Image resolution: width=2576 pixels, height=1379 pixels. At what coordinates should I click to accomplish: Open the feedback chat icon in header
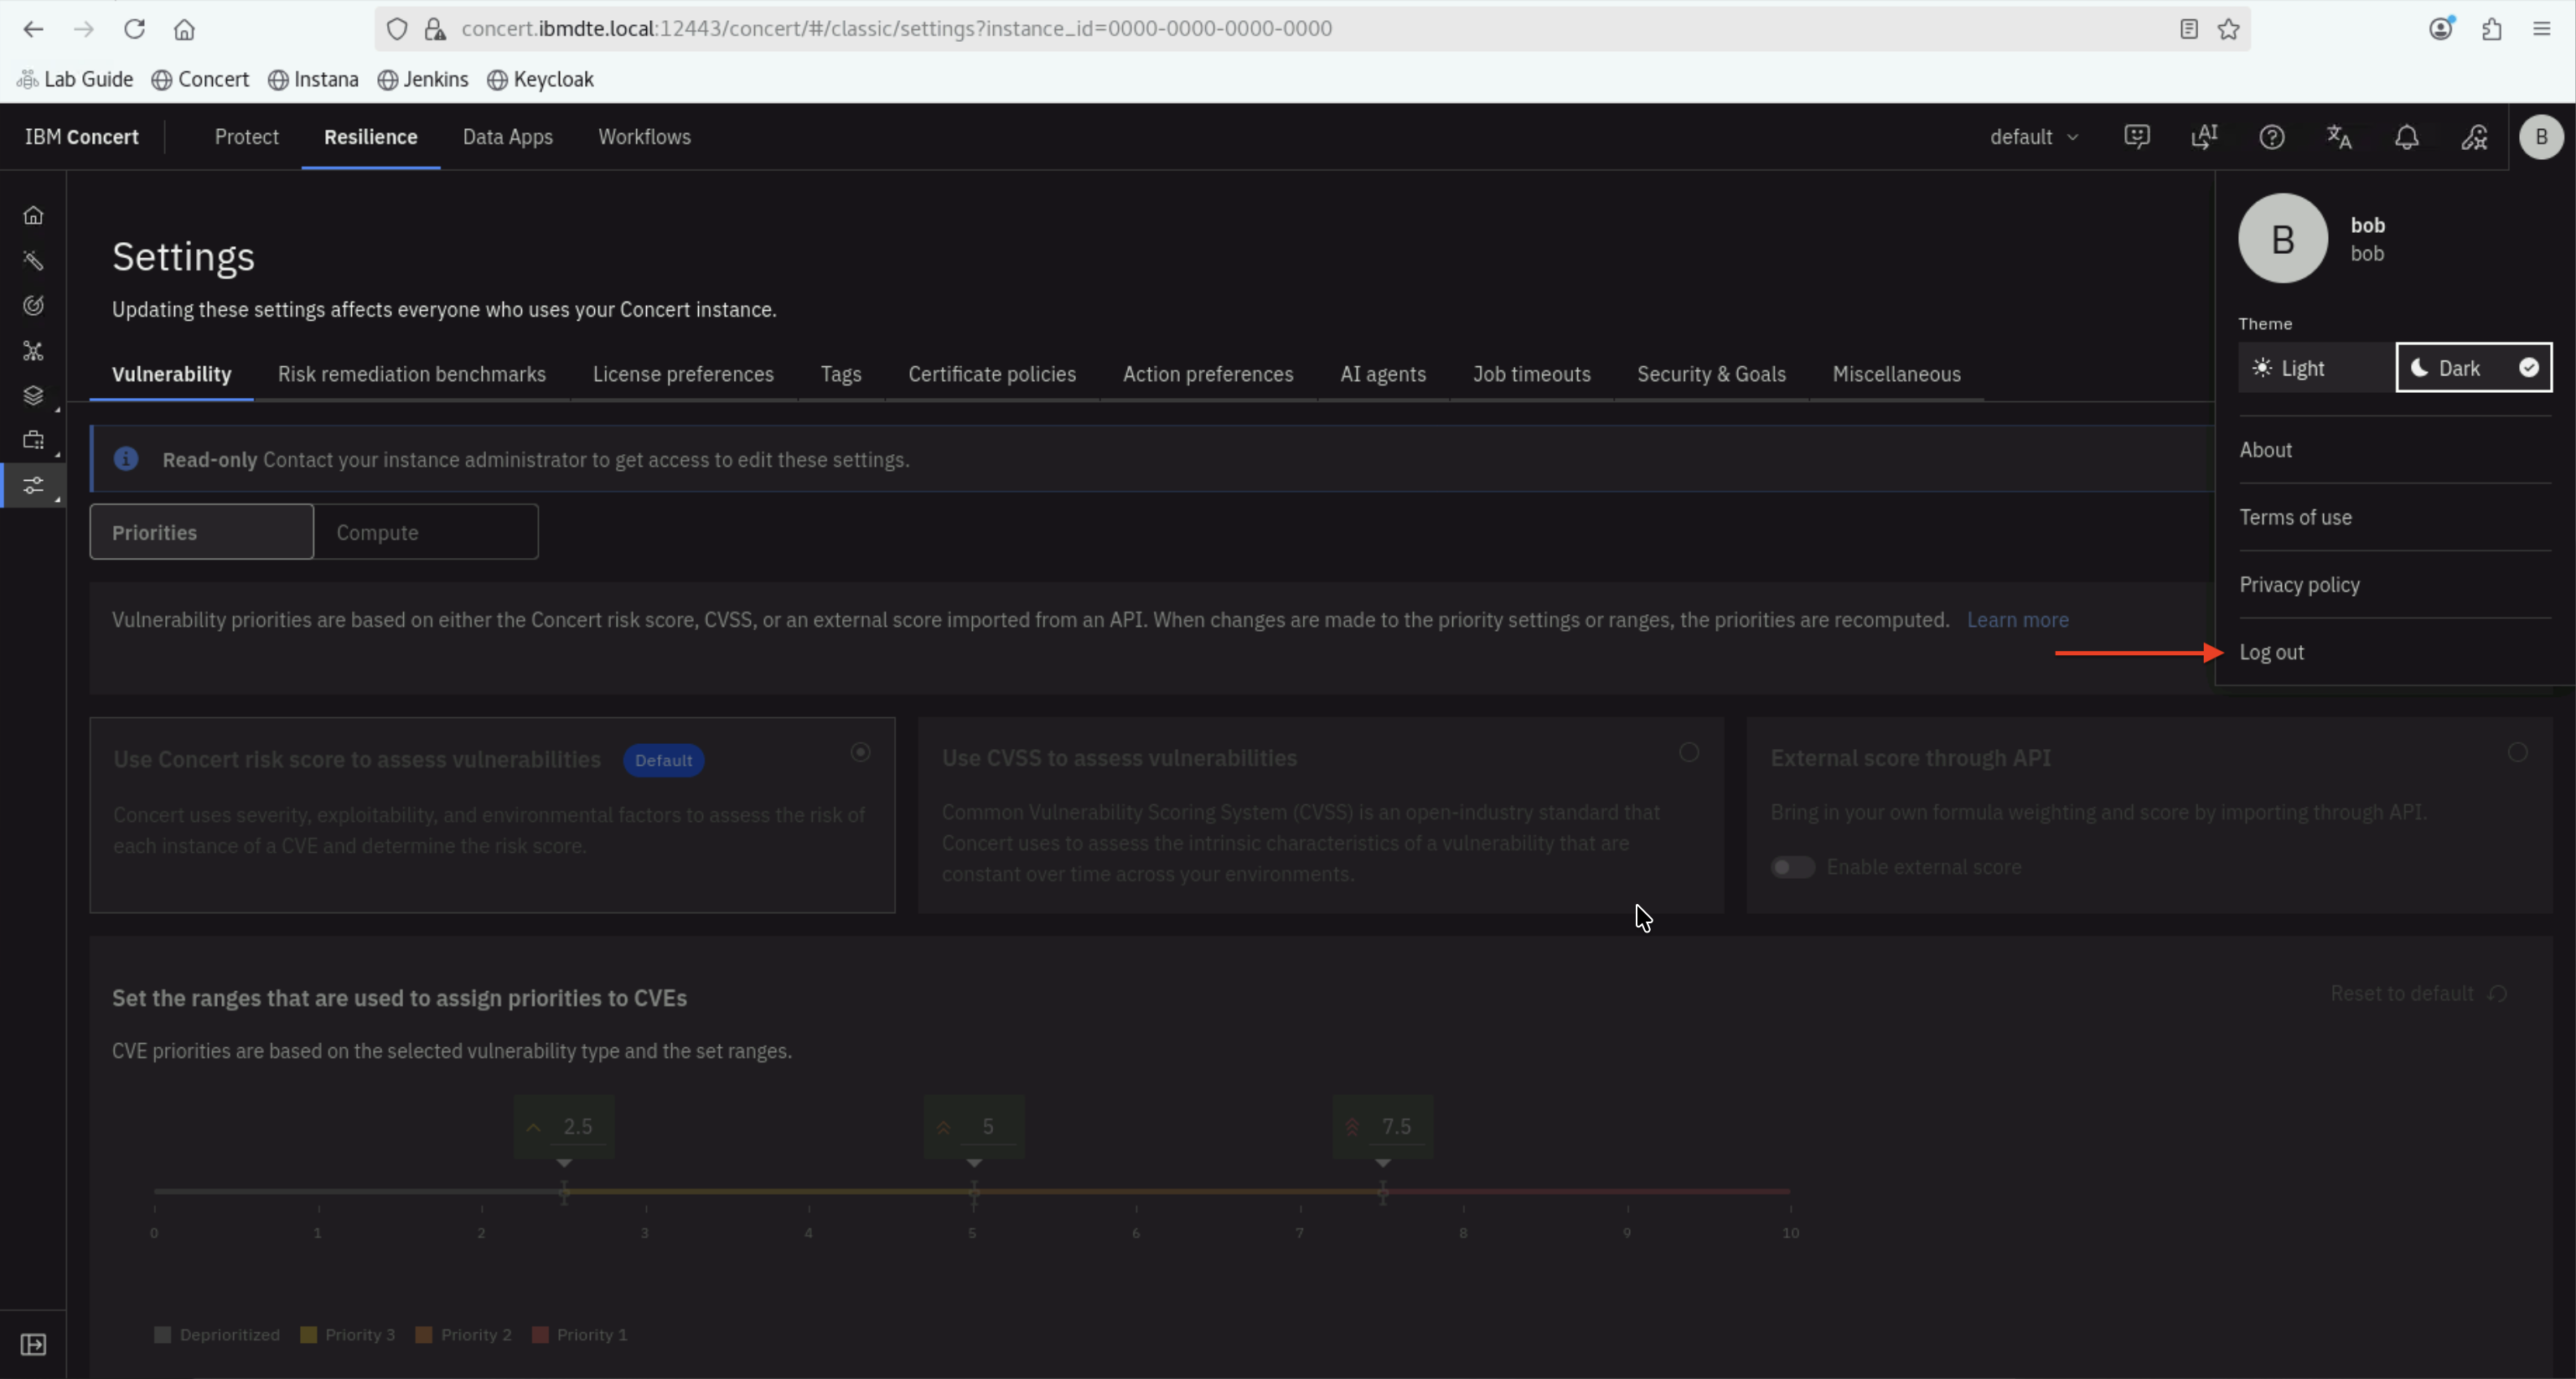[2137, 137]
